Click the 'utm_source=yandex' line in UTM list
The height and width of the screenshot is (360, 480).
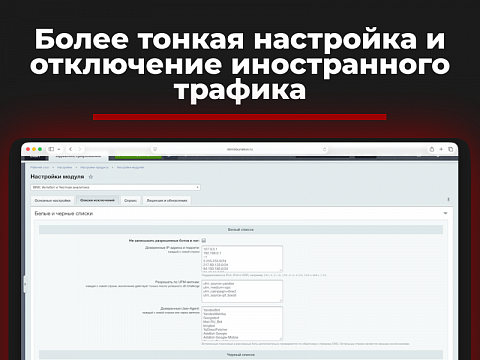coord(219,283)
